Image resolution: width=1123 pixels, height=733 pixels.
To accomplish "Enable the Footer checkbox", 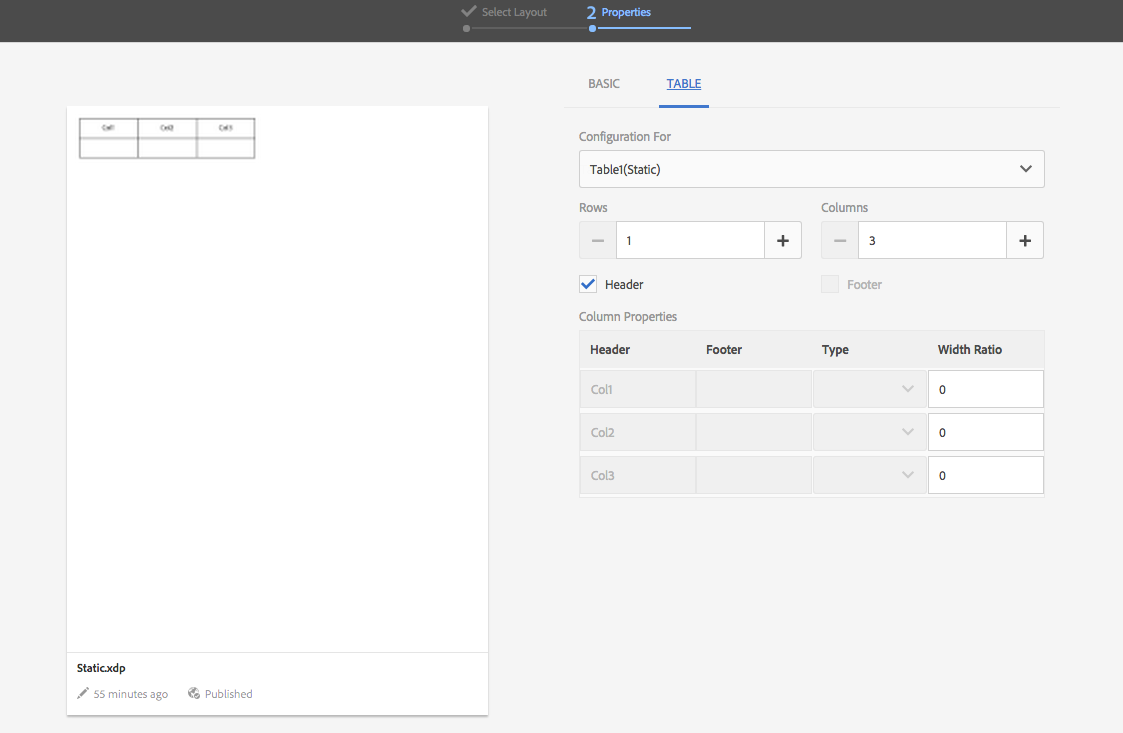I will click(x=829, y=284).
